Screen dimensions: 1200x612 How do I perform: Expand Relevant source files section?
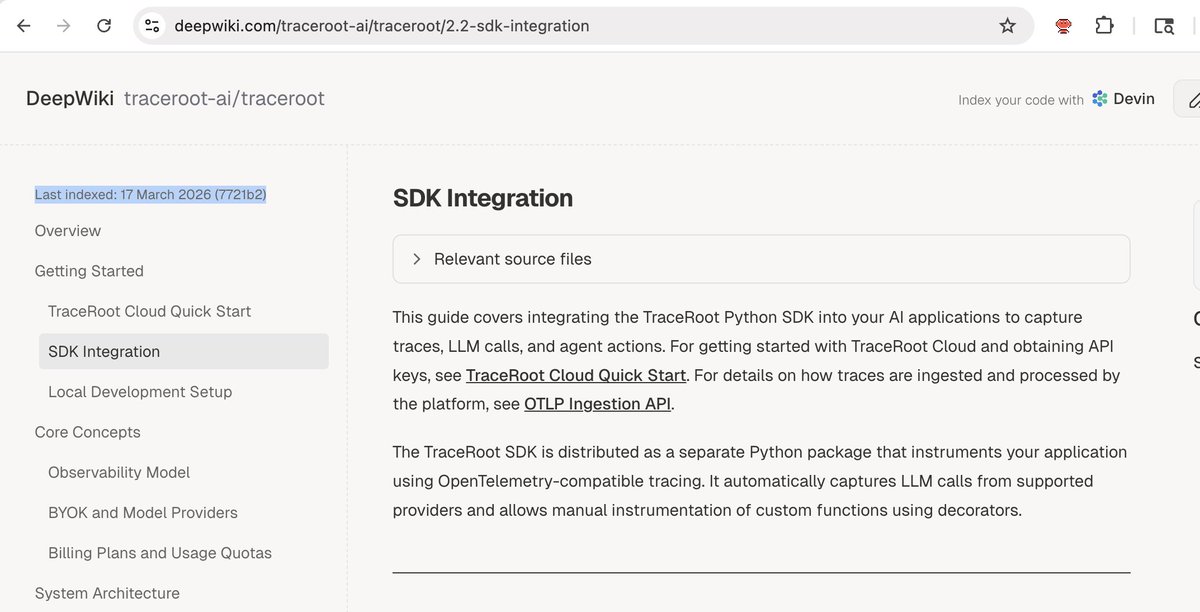click(761, 259)
